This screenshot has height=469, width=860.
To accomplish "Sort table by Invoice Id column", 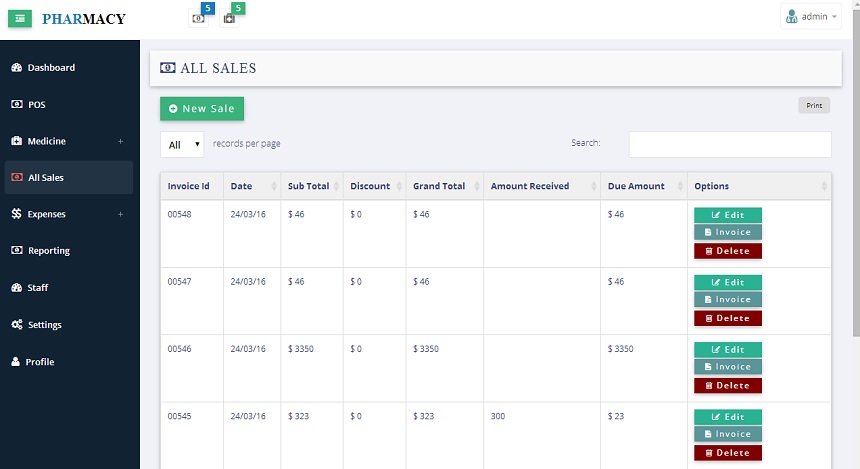I will (191, 186).
